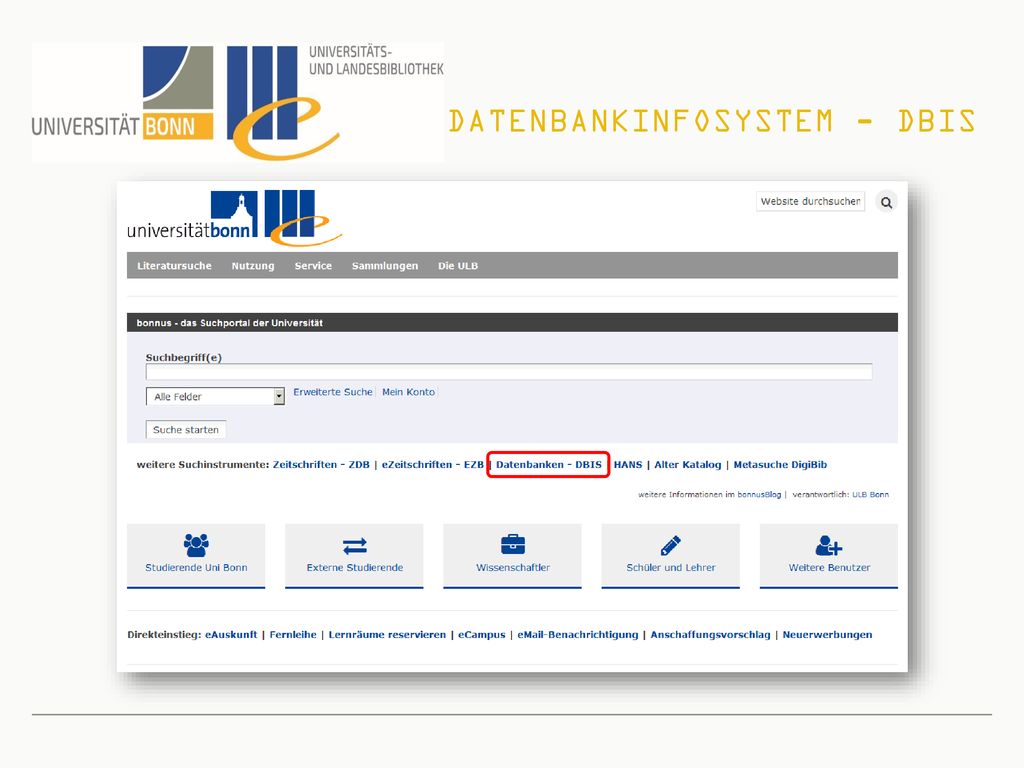1024x768 pixels.
Task: Open the Sammlungen menu
Action: pos(385,266)
